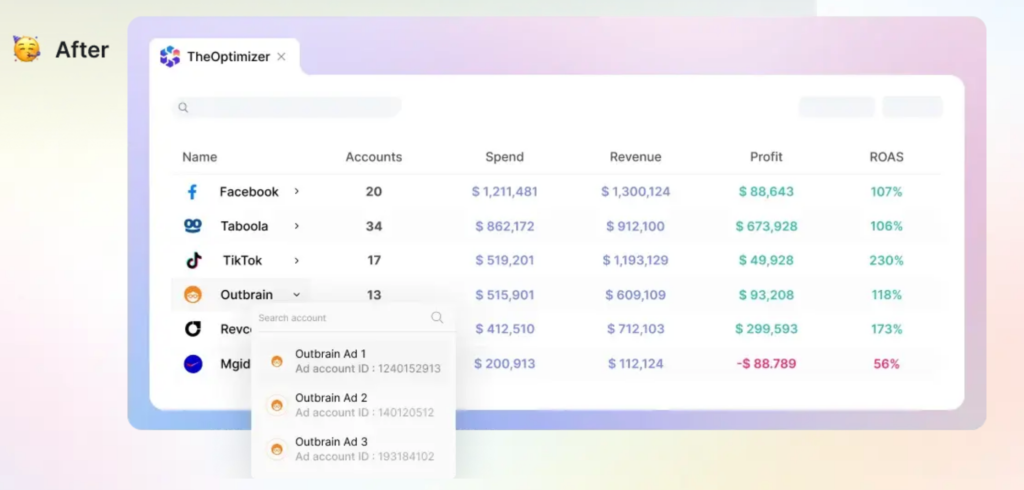Sort by the Profit column header

pos(766,157)
